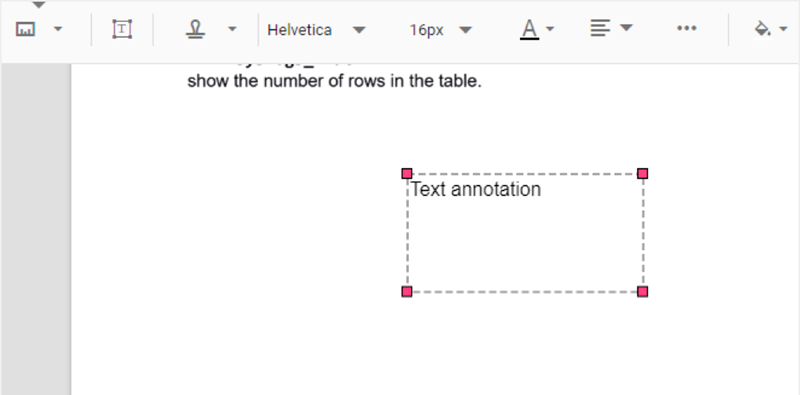Select the free text annotation tool

click(122, 29)
